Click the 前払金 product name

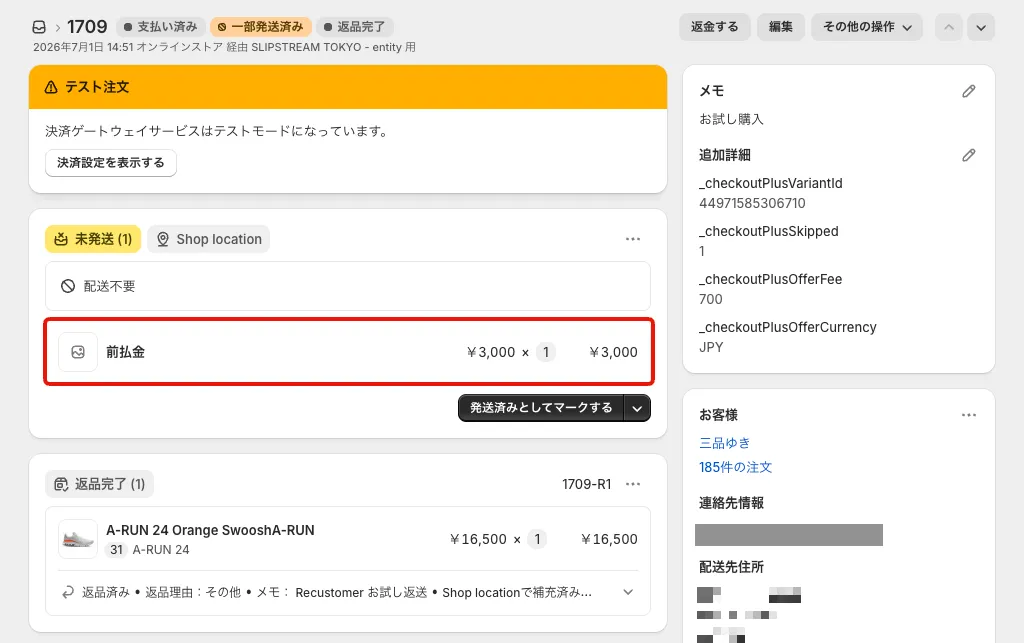(125, 352)
